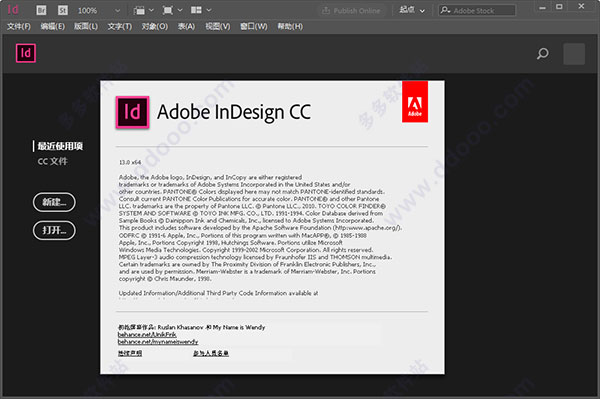This screenshot has width=600, height=399.
Task: Click the credits list link in about dialog
Action: click(x=211, y=353)
